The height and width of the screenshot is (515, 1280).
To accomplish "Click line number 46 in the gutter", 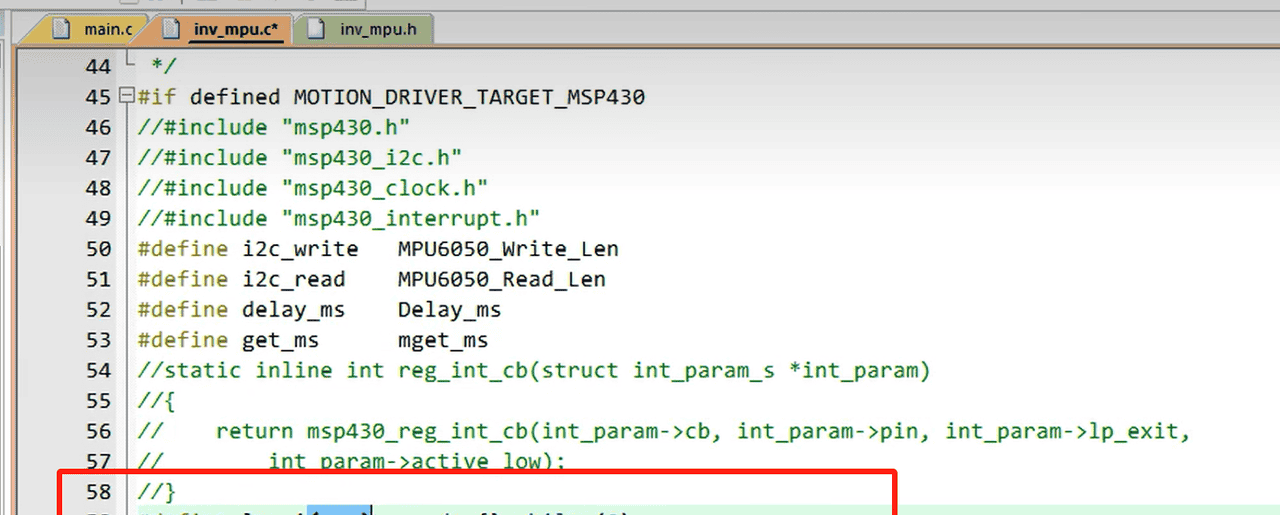I will pos(99,128).
